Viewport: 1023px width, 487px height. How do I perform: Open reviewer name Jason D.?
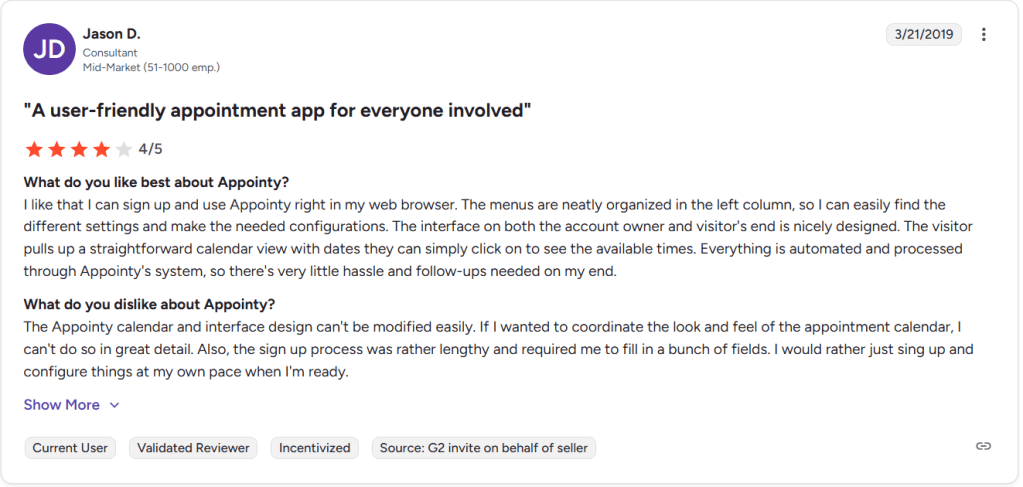point(112,35)
